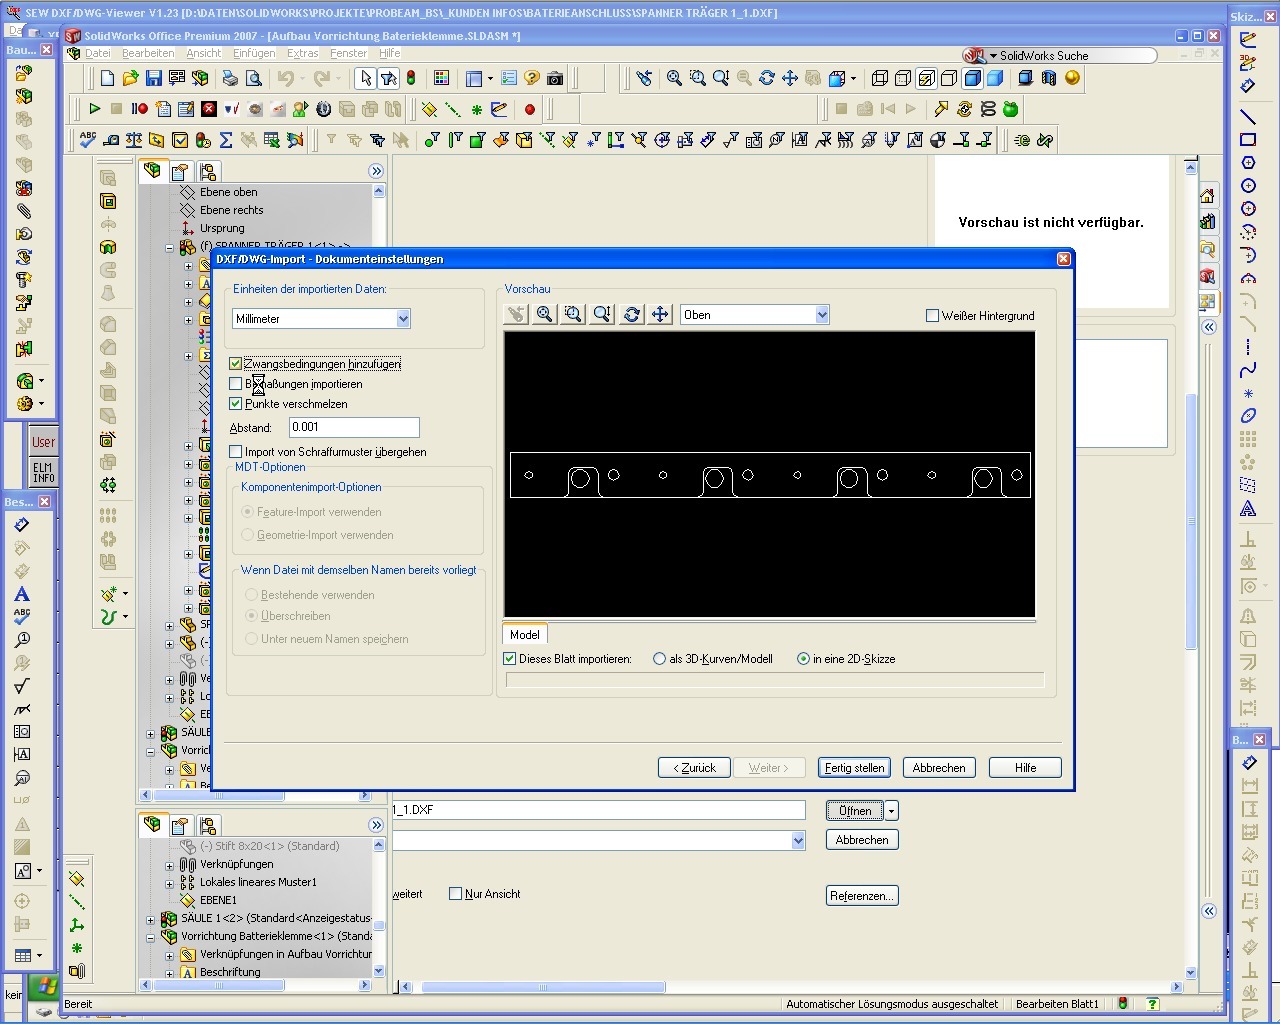The height and width of the screenshot is (1024, 1280).
Task: Click the Start button on the taskbar
Action: (44, 987)
